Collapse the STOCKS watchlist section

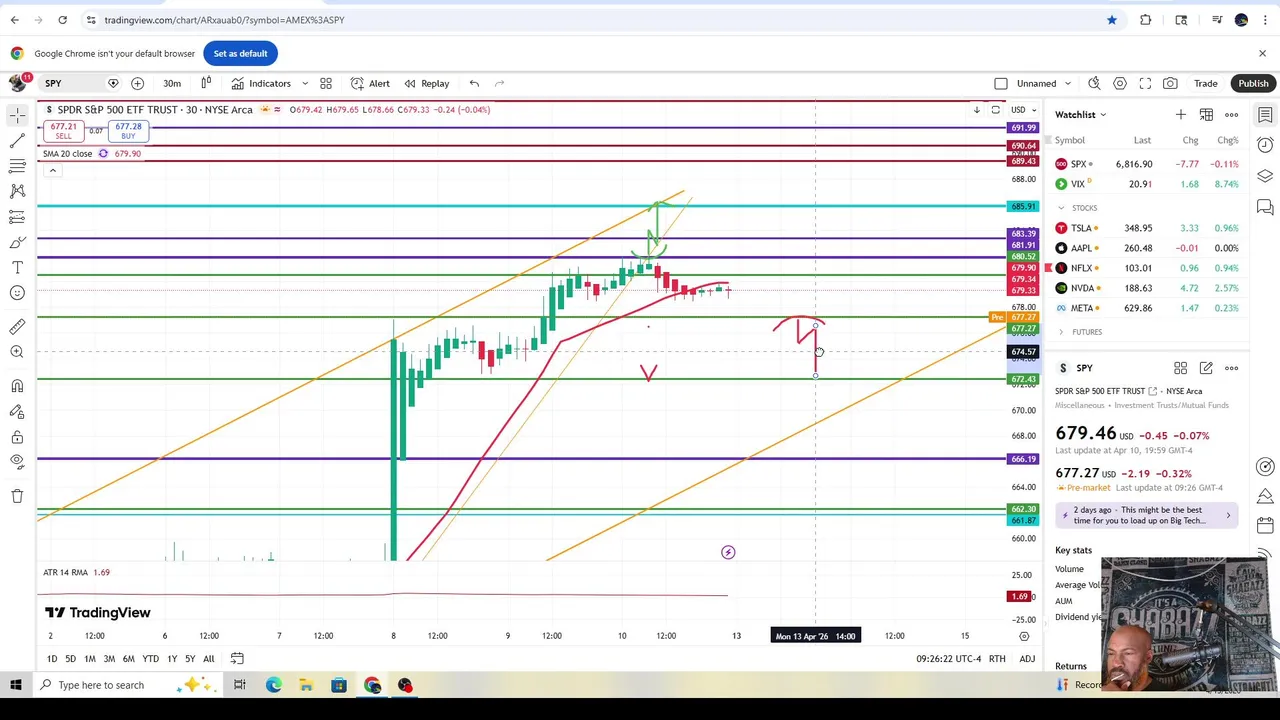click(1061, 208)
